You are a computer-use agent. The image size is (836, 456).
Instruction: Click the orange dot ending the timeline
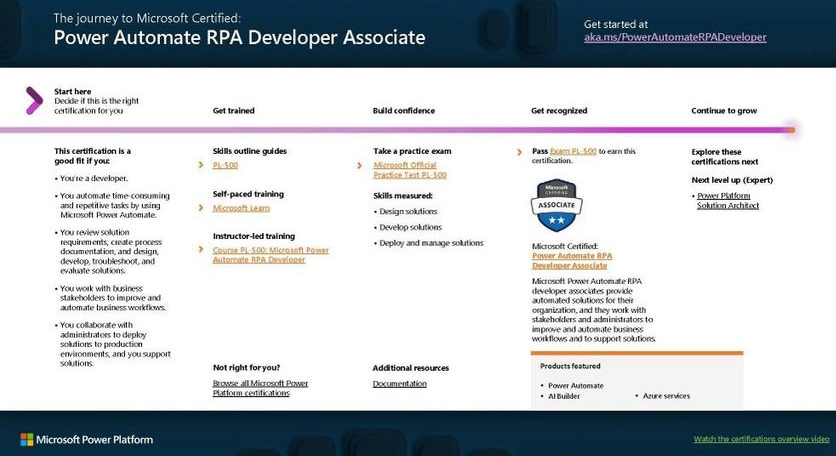click(792, 130)
